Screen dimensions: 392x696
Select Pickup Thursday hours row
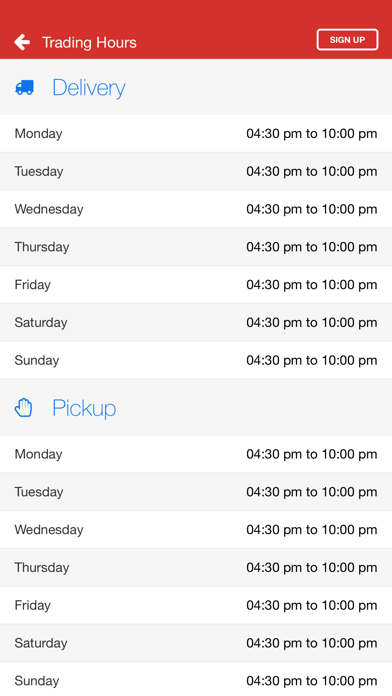196,567
